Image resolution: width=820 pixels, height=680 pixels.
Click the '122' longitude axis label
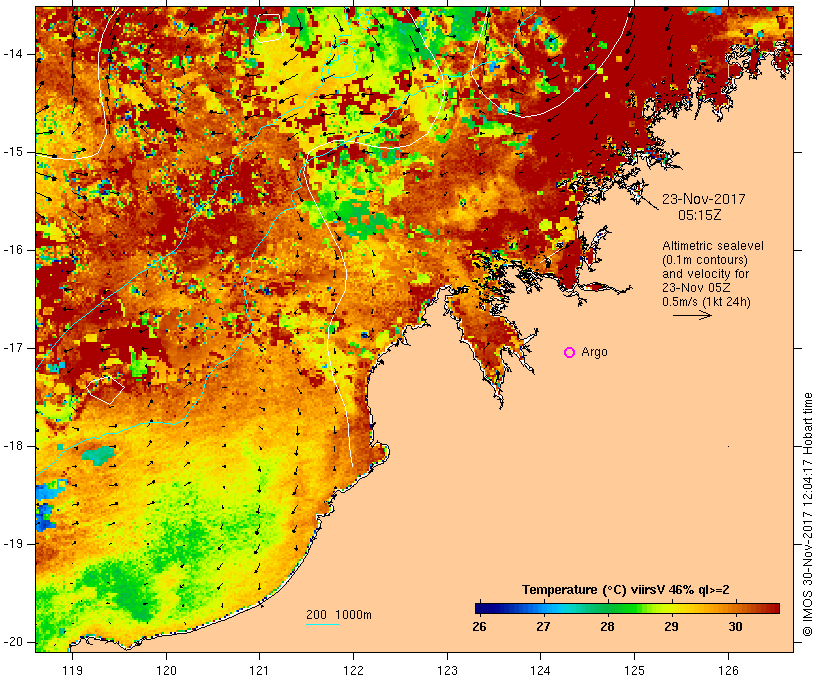pyautogui.click(x=354, y=670)
